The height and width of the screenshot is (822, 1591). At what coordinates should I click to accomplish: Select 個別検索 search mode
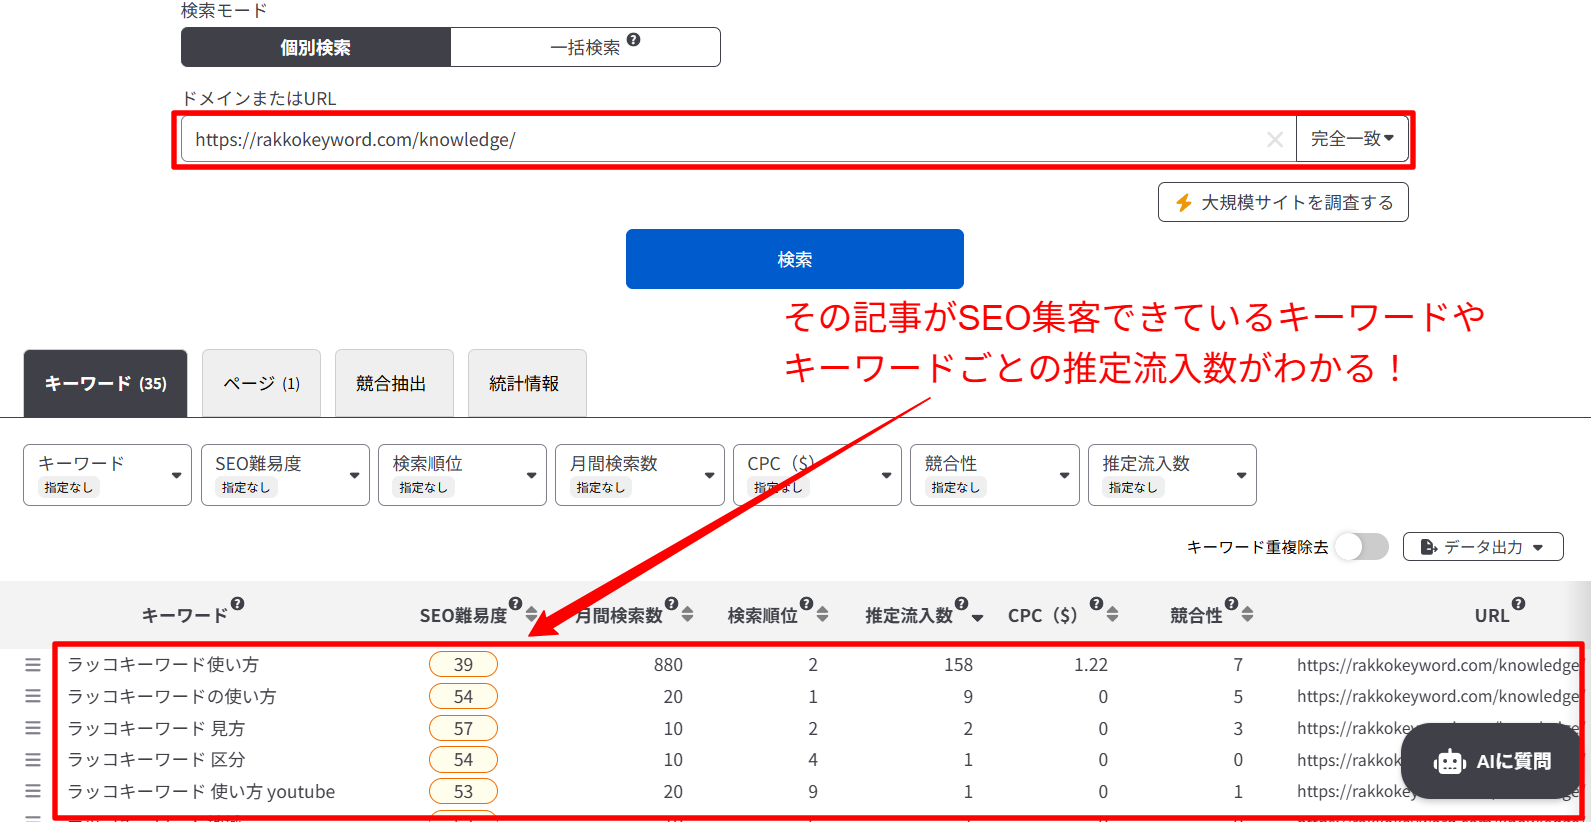(315, 48)
